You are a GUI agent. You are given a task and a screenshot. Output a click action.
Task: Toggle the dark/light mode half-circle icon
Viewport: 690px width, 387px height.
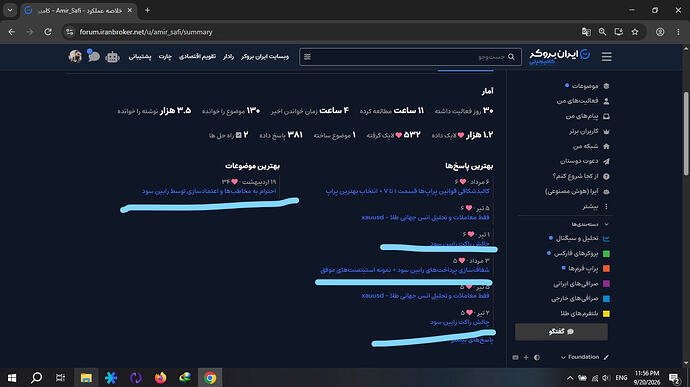(x=537, y=358)
